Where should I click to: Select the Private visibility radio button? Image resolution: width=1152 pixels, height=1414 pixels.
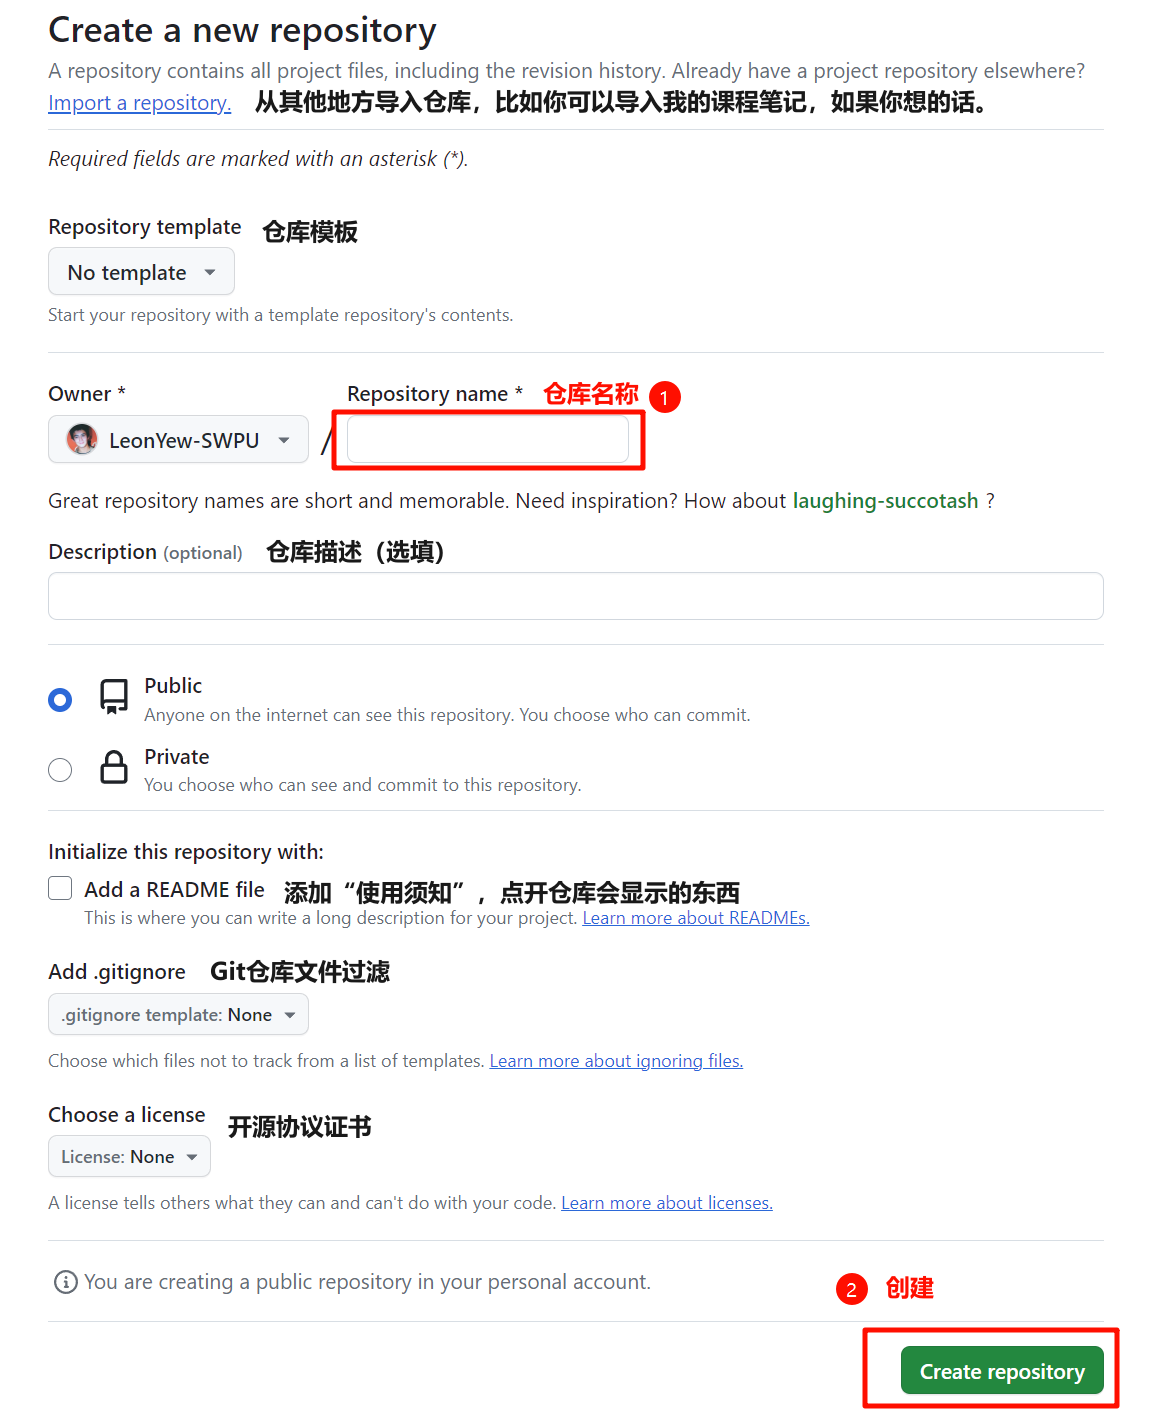[60, 770]
